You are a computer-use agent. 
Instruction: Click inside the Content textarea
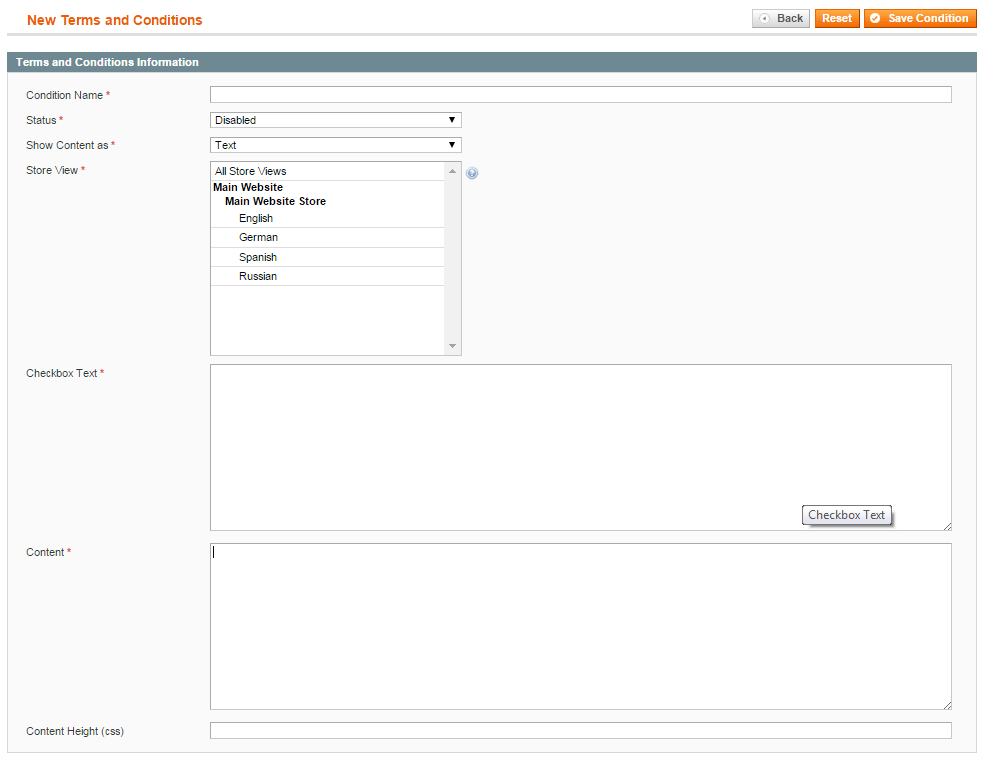[x=580, y=626]
